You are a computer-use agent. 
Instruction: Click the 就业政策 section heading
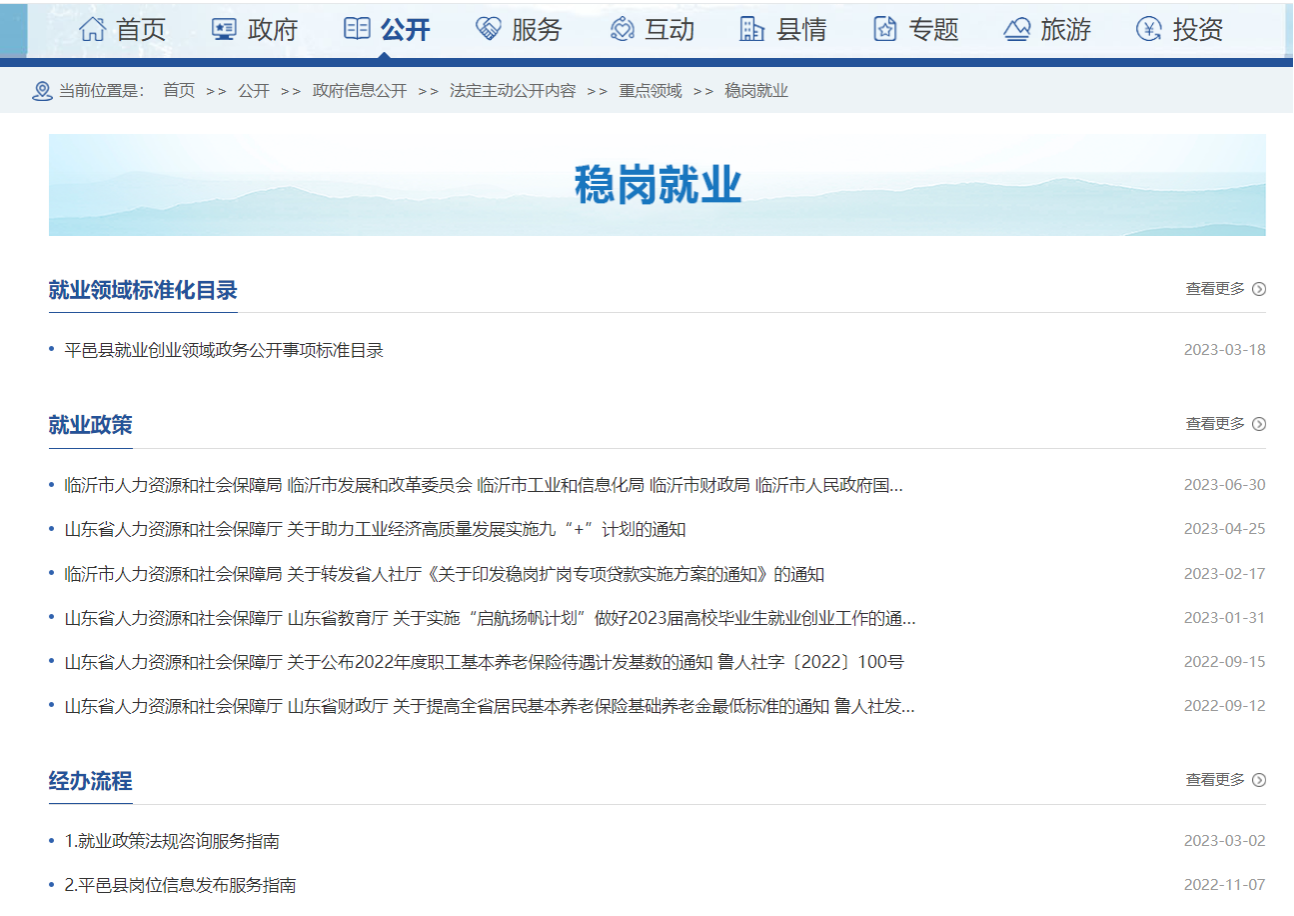click(x=90, y=425)
